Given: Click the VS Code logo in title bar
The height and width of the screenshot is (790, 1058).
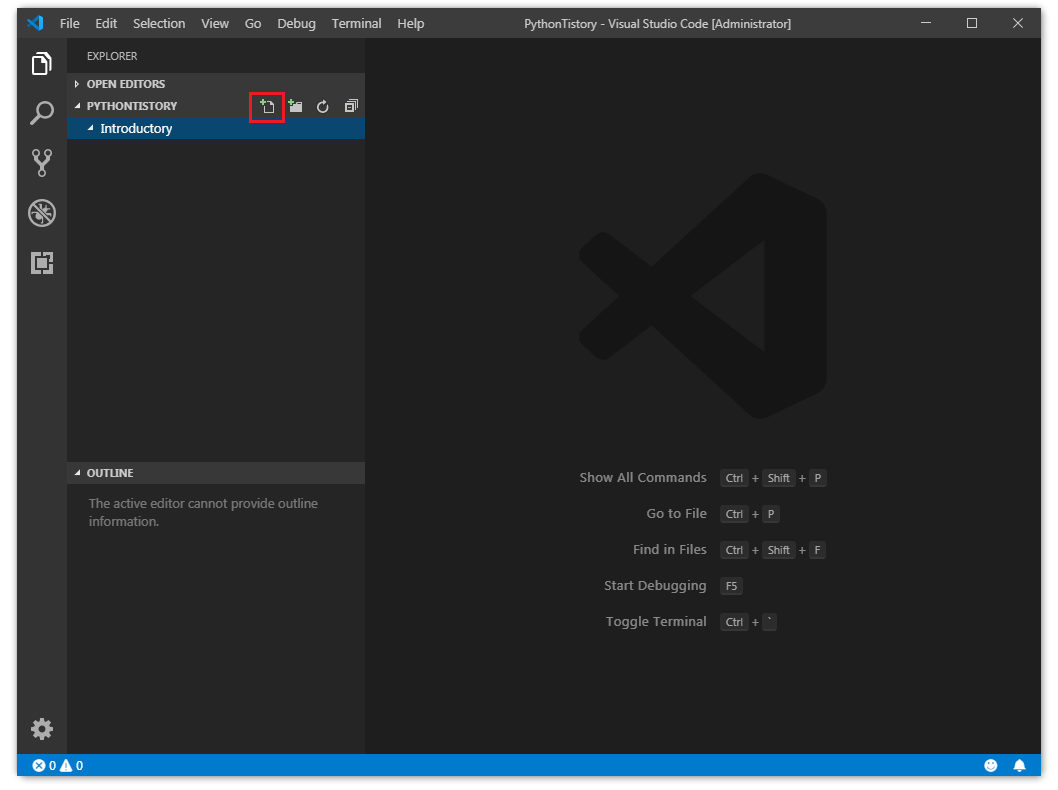Looking at the screenshot, I should (x=35, y=23).
